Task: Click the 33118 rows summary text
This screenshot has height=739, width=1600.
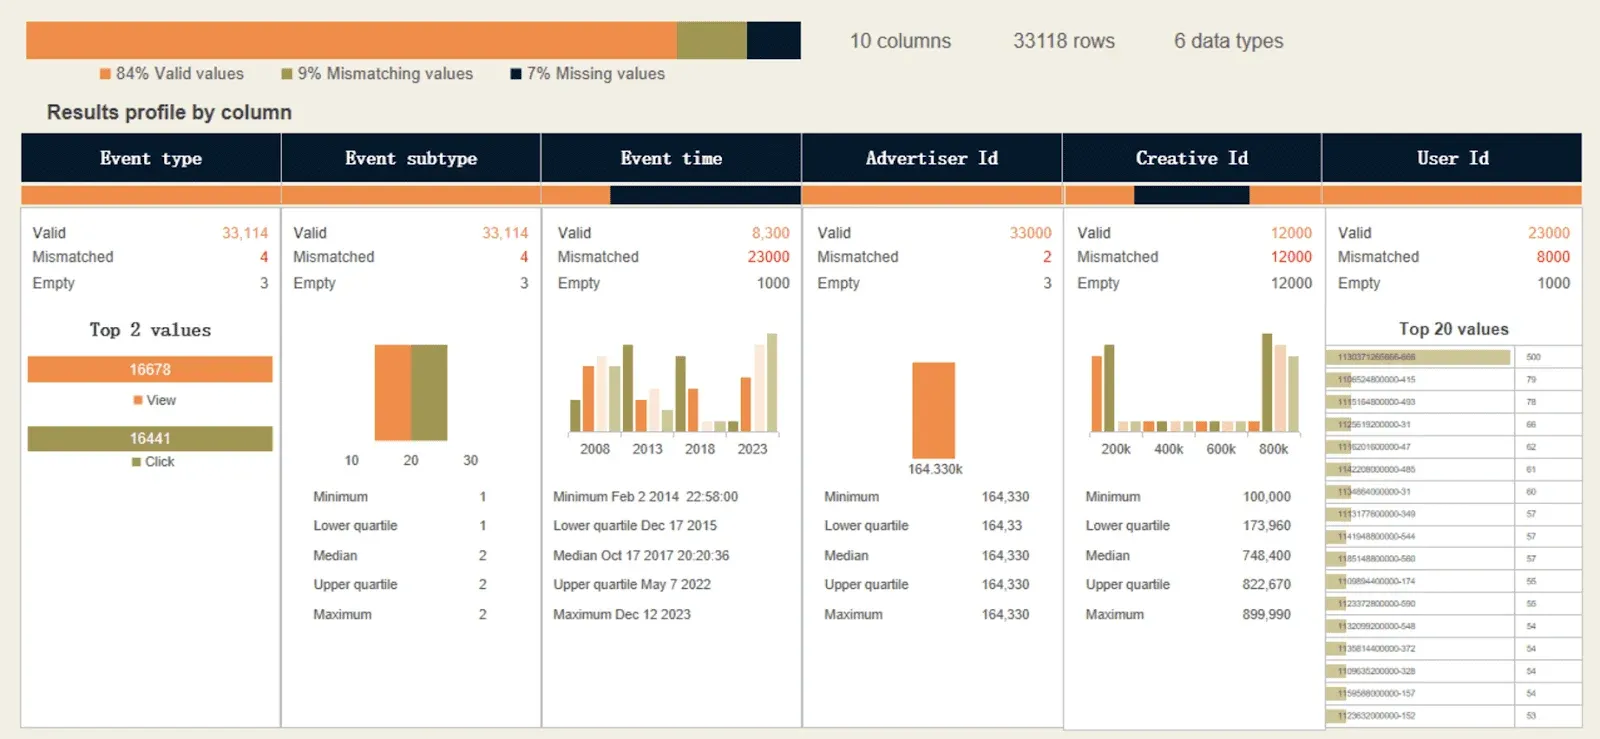Action: tap(1063, 41)
